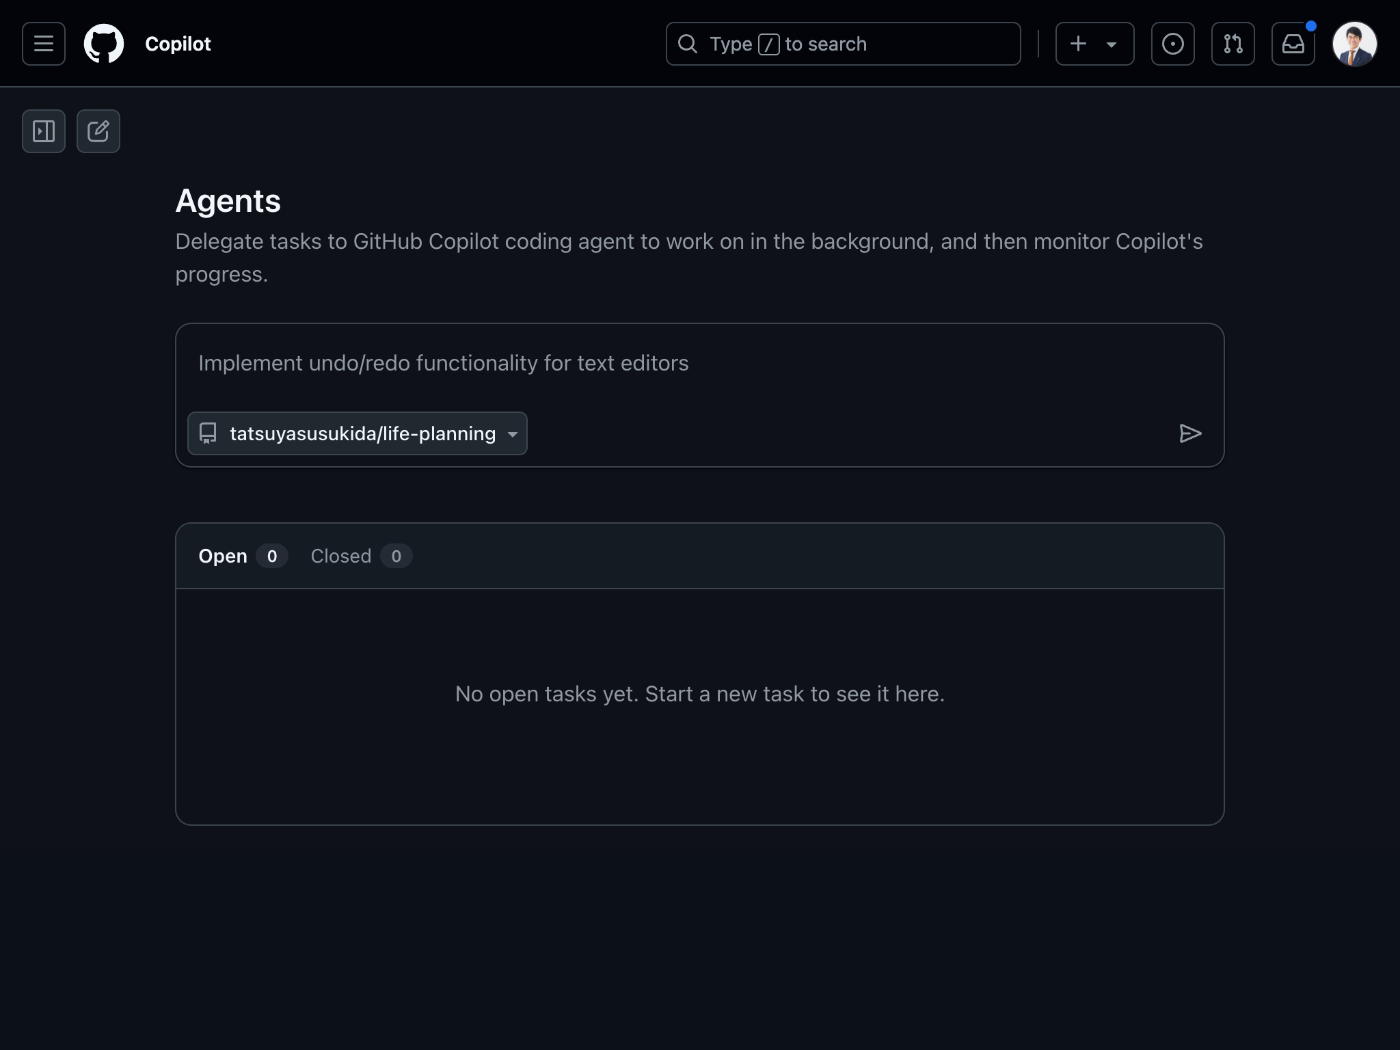Start a new conversation with the compose icon

pyautogui.click(x=98, y=131)
